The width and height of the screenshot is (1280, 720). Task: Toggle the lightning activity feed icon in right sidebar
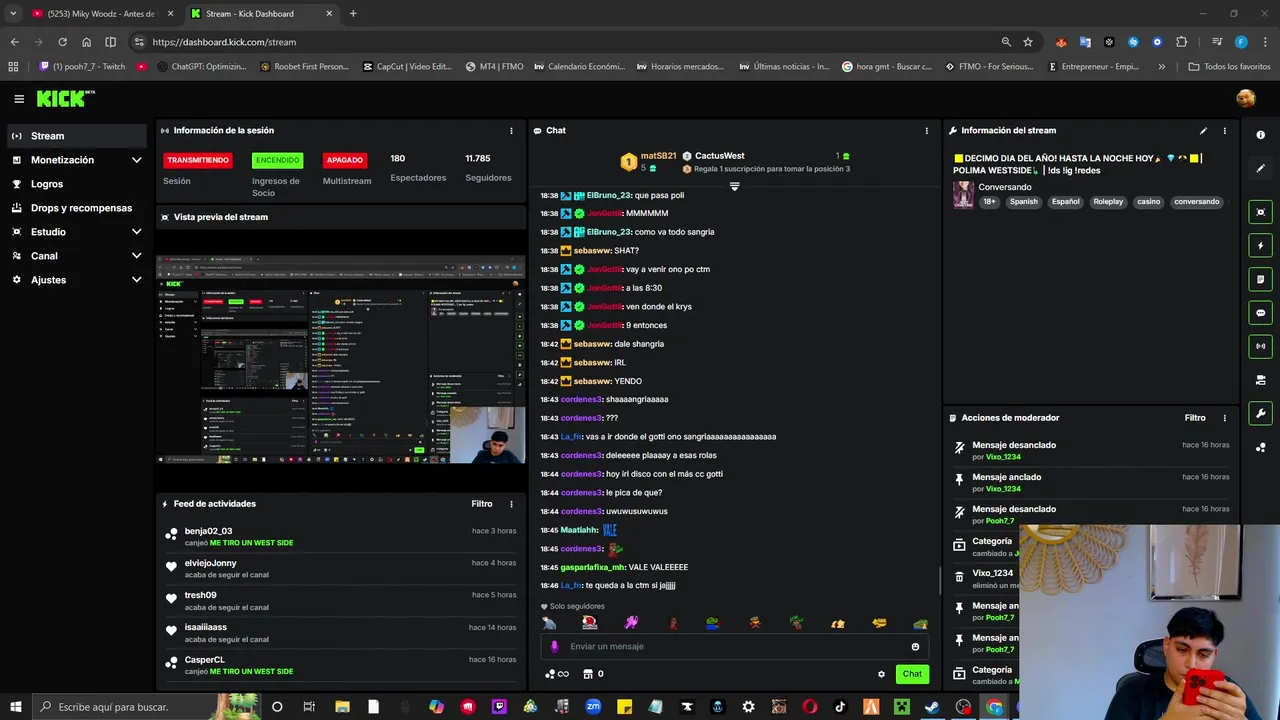[x=1260, y=246]
